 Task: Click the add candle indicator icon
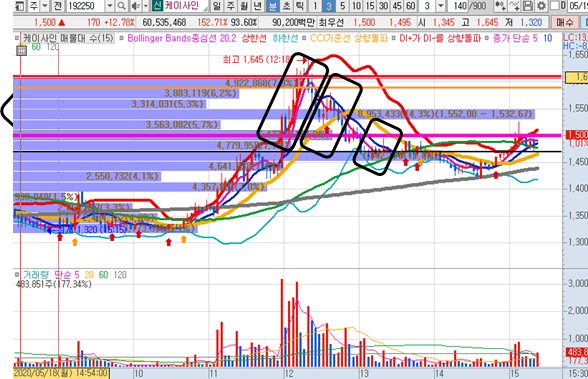click(x=500, y=6)
